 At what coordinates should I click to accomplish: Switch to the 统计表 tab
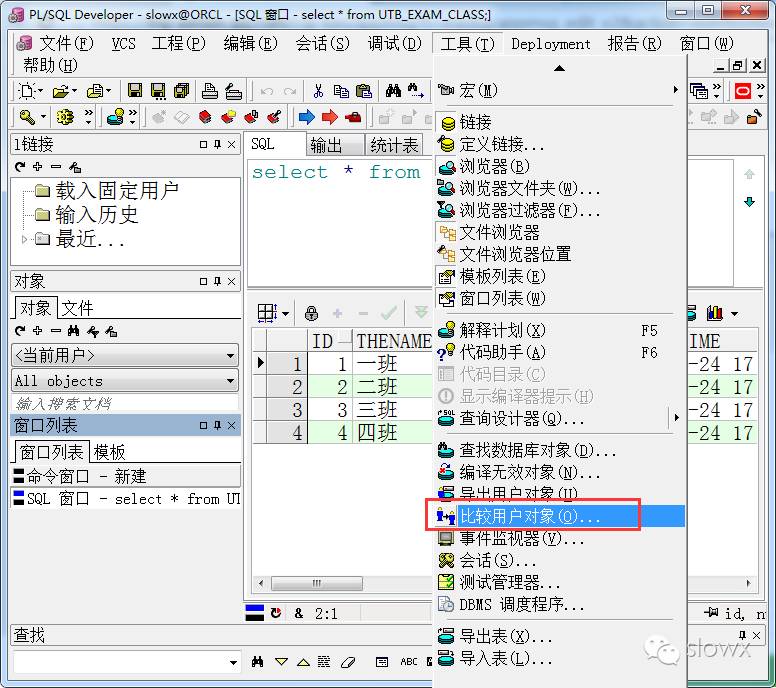(x=394, y=145)
